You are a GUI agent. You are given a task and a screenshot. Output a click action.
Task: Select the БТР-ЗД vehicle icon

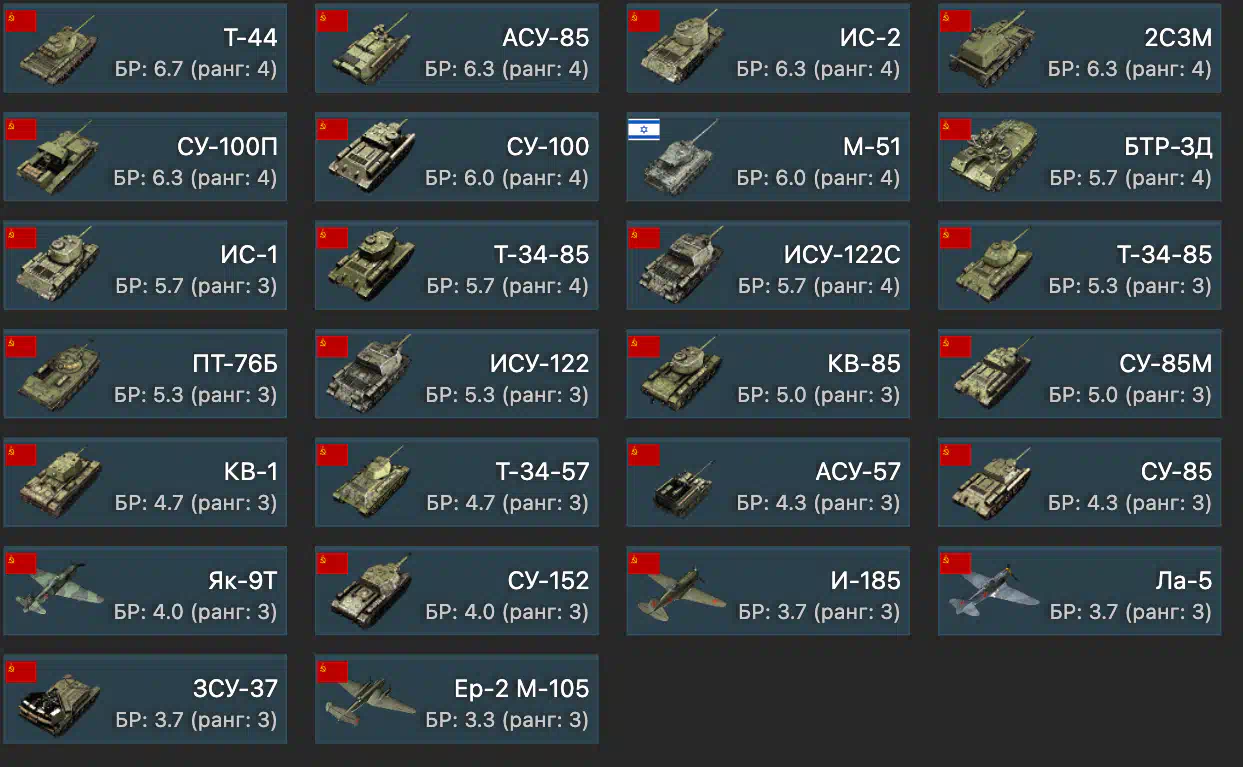992,158
